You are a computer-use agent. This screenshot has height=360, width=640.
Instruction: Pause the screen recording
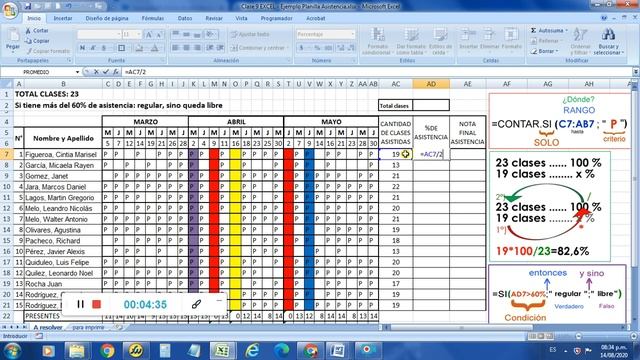(80, 304)
